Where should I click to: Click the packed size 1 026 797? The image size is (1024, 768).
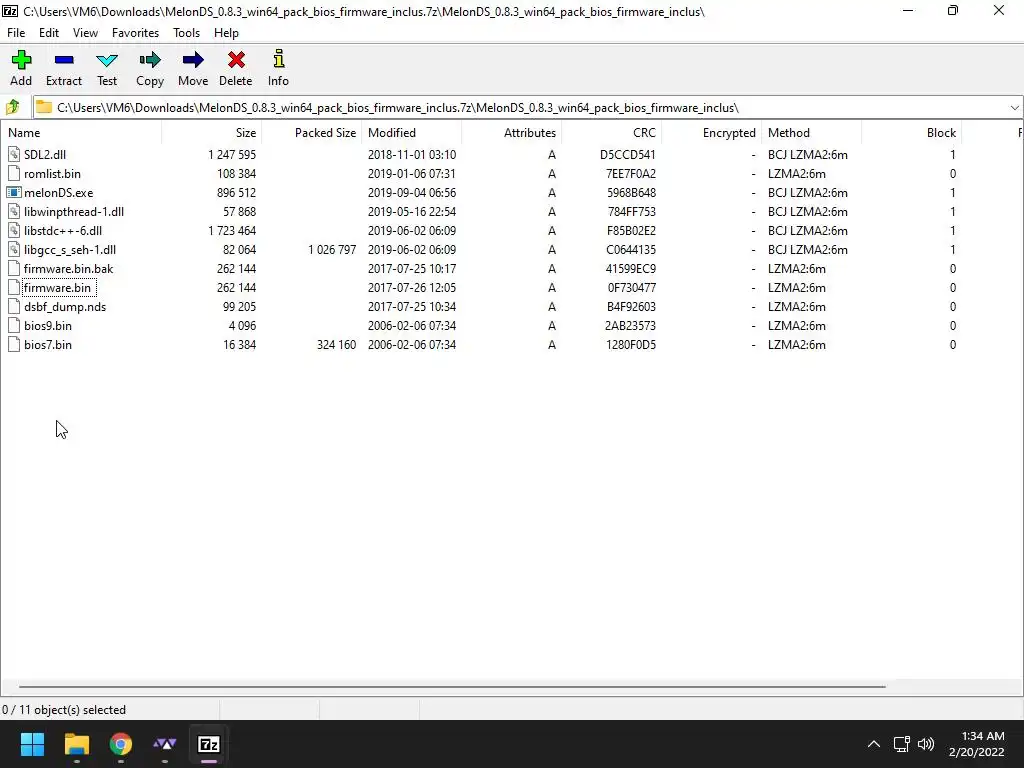pyautogui.click(x=332, y=249)
